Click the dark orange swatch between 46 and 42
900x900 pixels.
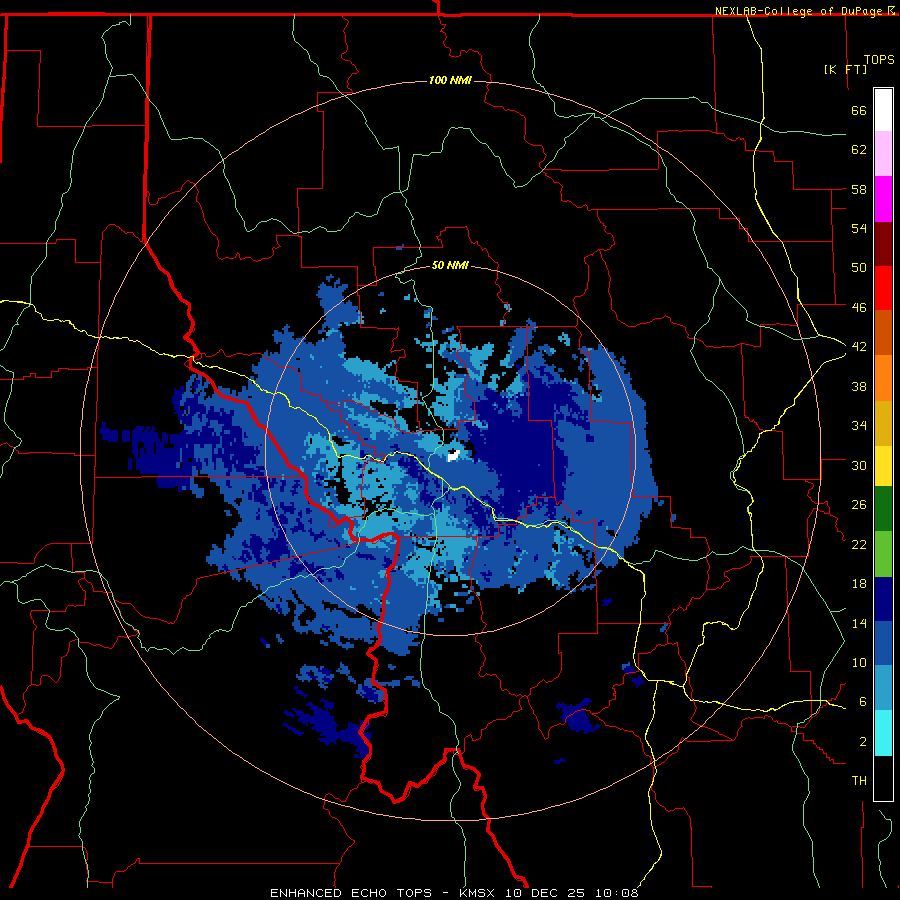[x=883, y=332]
